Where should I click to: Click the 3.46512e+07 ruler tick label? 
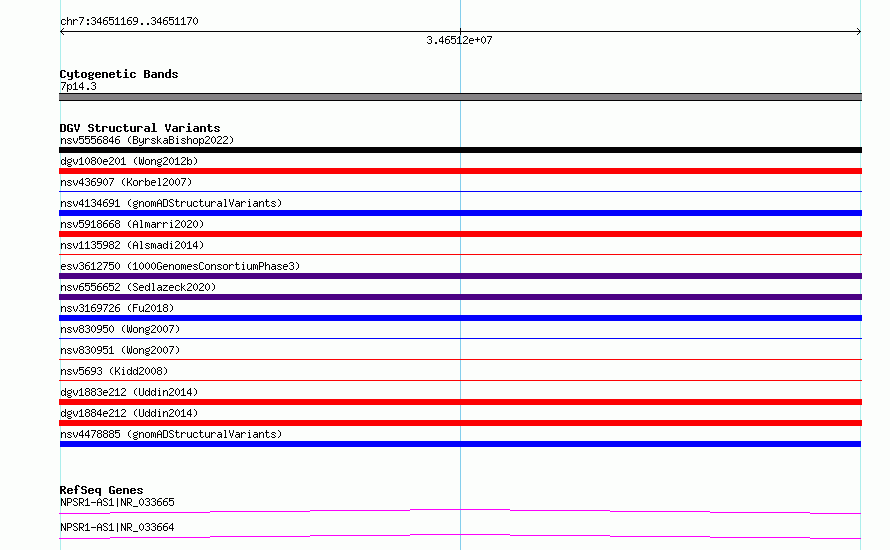(459, 40)
